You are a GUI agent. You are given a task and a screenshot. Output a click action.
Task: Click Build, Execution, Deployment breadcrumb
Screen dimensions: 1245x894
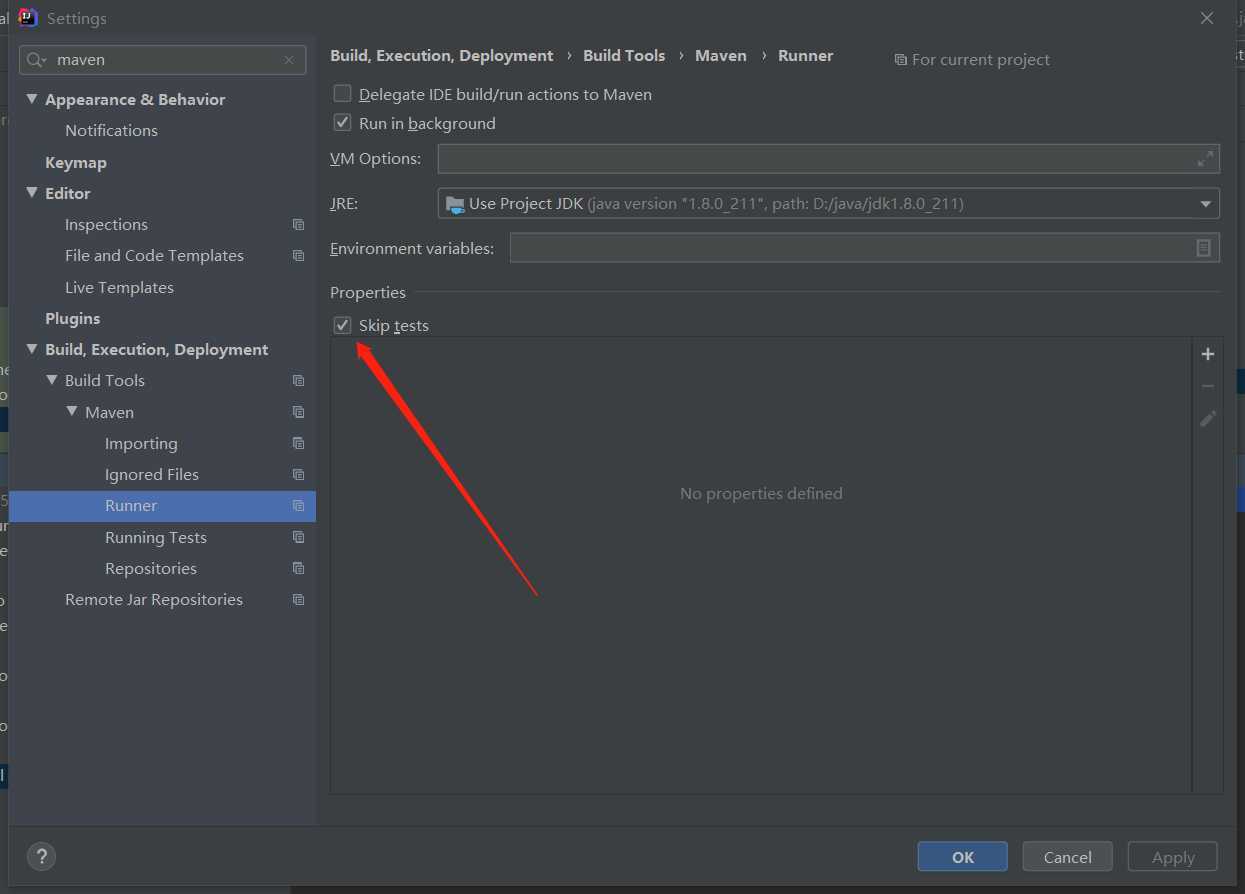click(x=442, y=56)
